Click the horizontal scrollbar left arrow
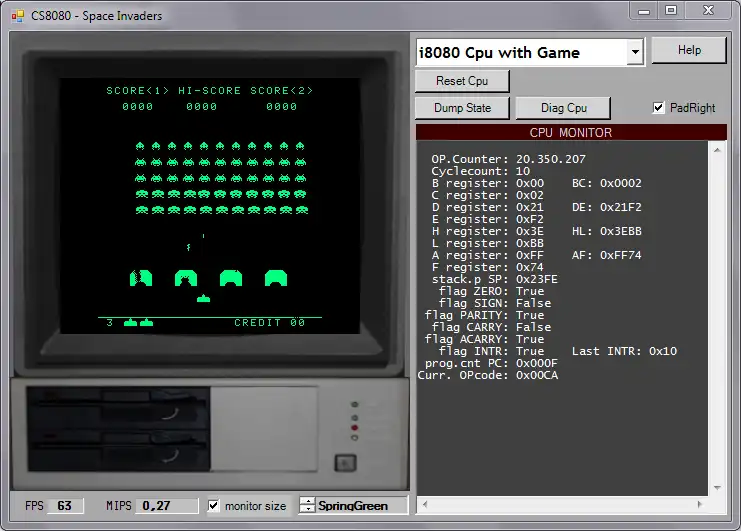Viewport: 741px width, 531px height. (x=425, y=505)
